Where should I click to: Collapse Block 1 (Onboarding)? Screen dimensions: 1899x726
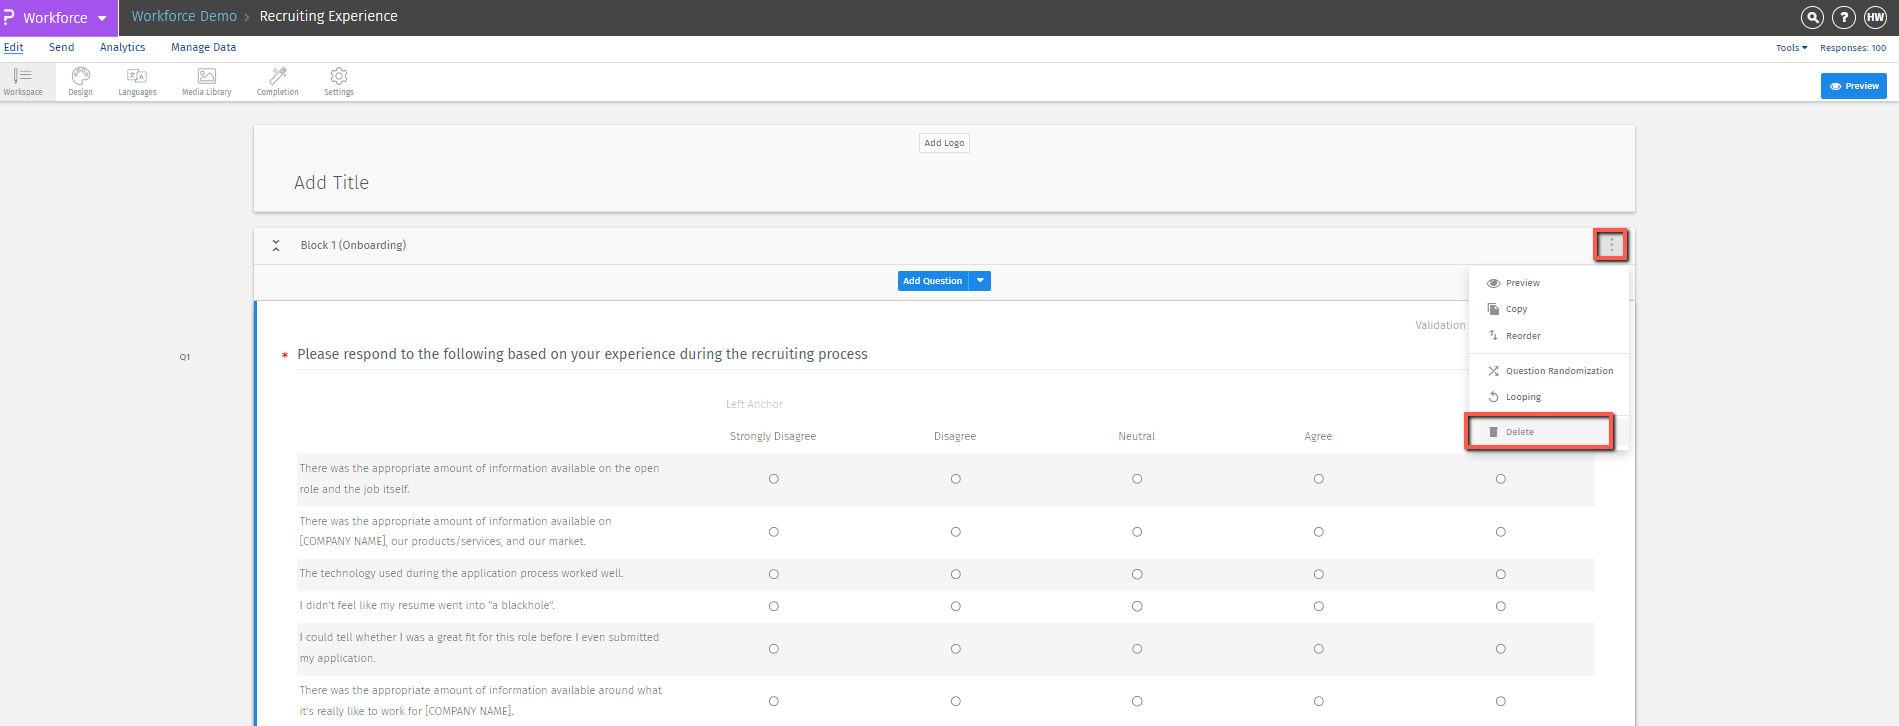coord(276,245)
